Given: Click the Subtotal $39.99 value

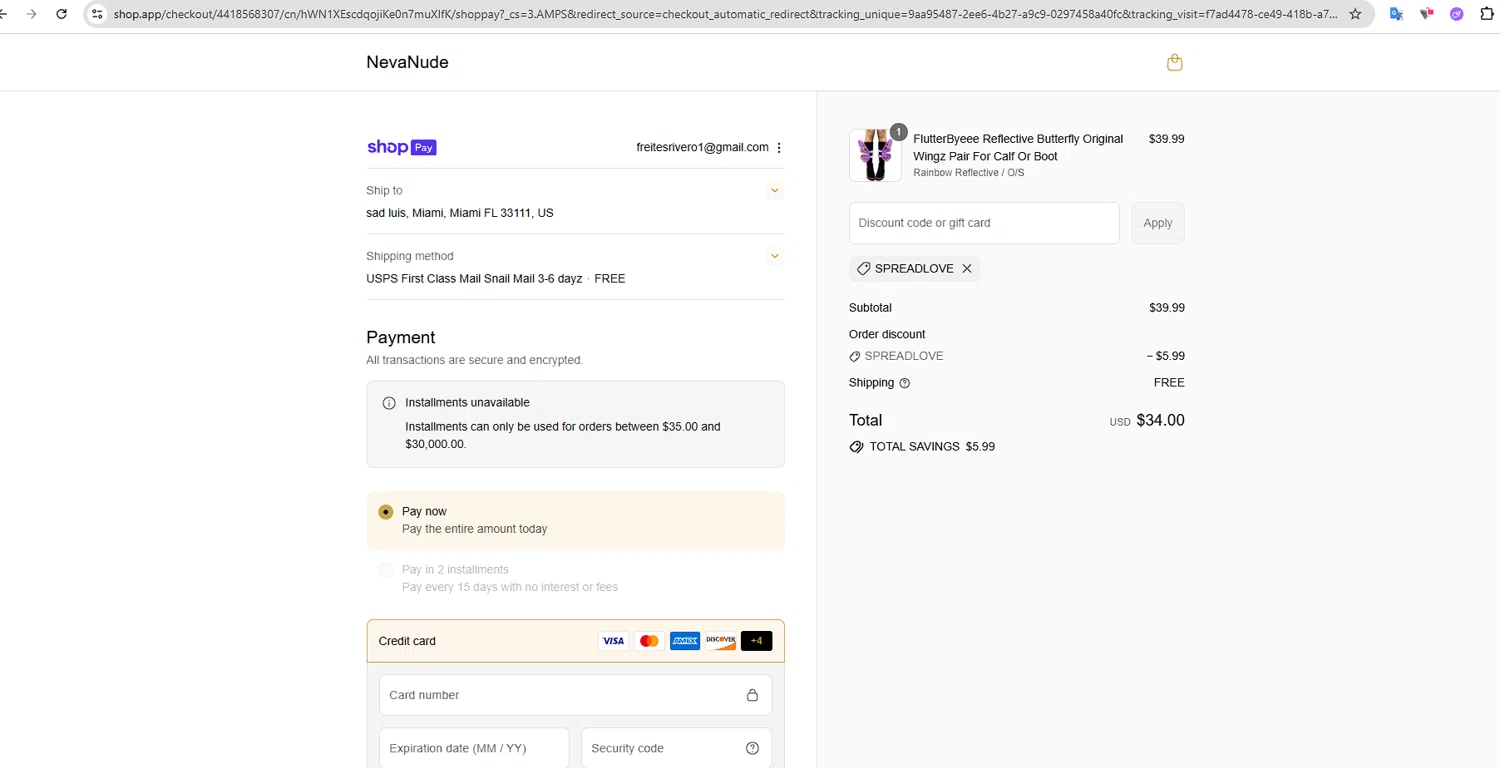Looking at the screenshot, I should click(1167, 308).
